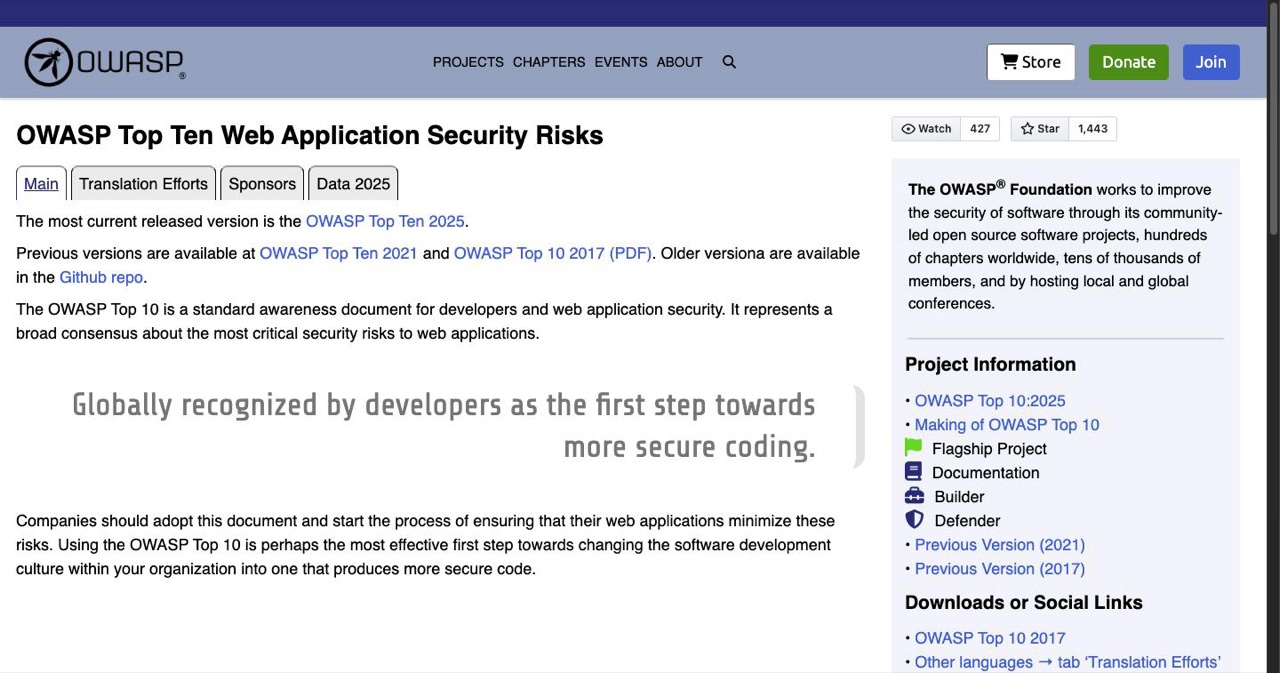Click the green Donate button
1280x673 pixels.
point(1129,62)
